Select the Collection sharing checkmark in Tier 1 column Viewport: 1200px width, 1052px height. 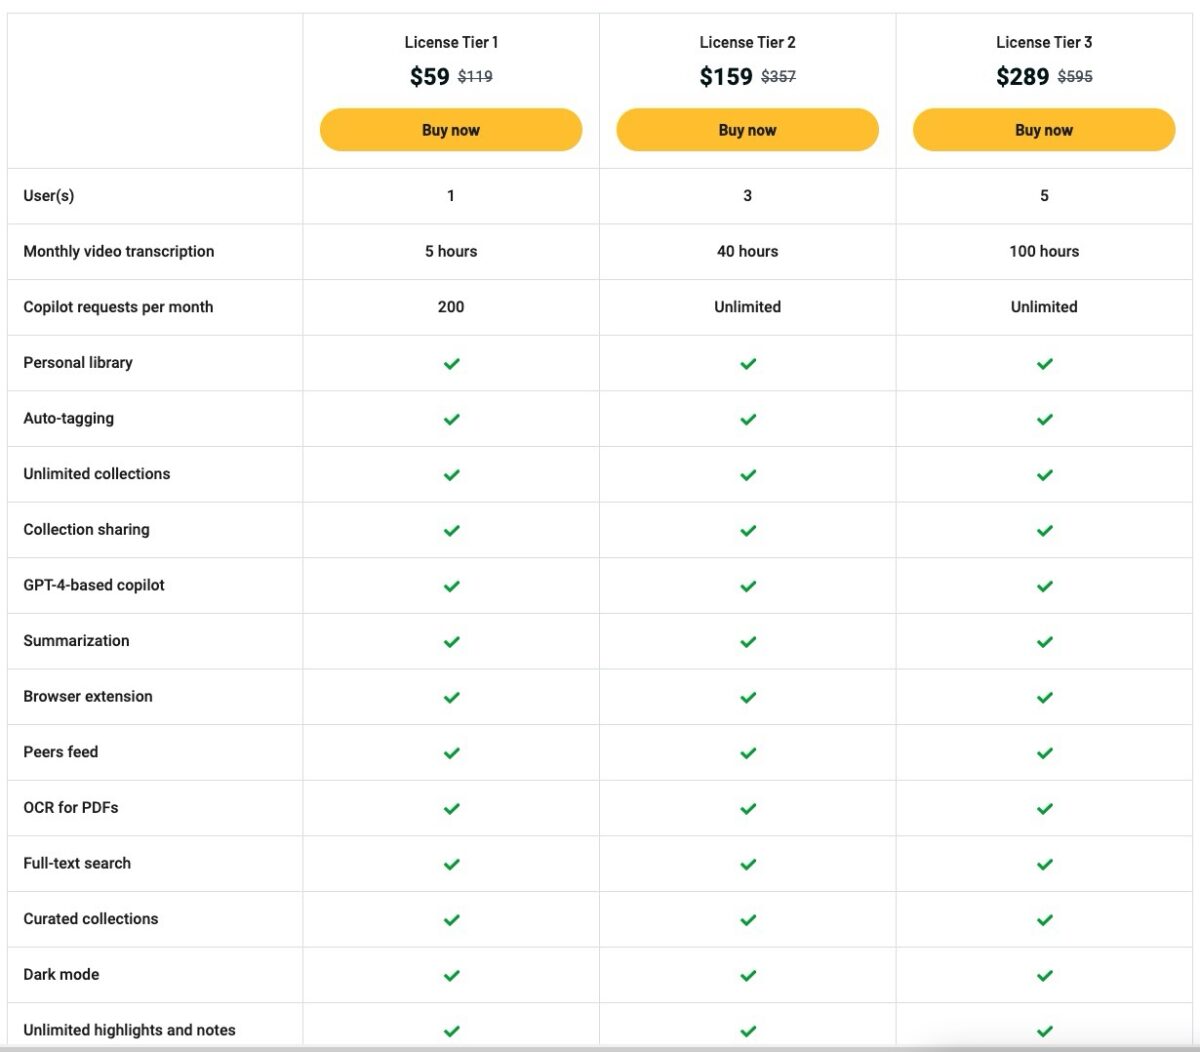coord(450,530)
